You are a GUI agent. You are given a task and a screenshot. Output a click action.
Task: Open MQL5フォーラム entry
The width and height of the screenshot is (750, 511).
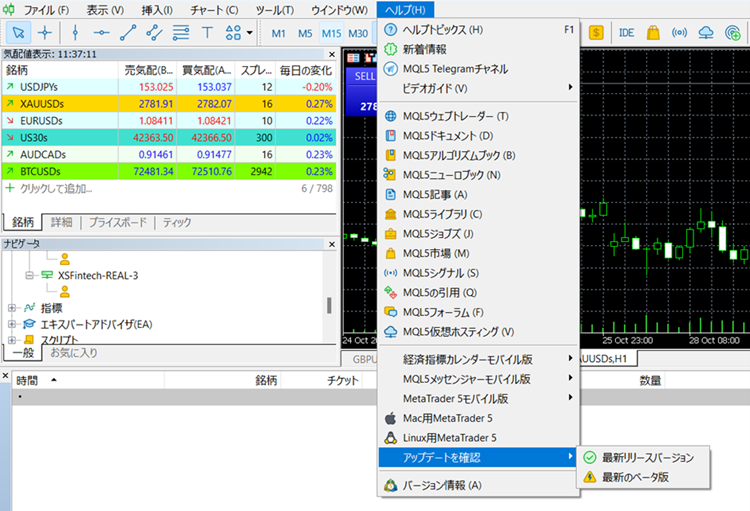click(x=479, y=312)
